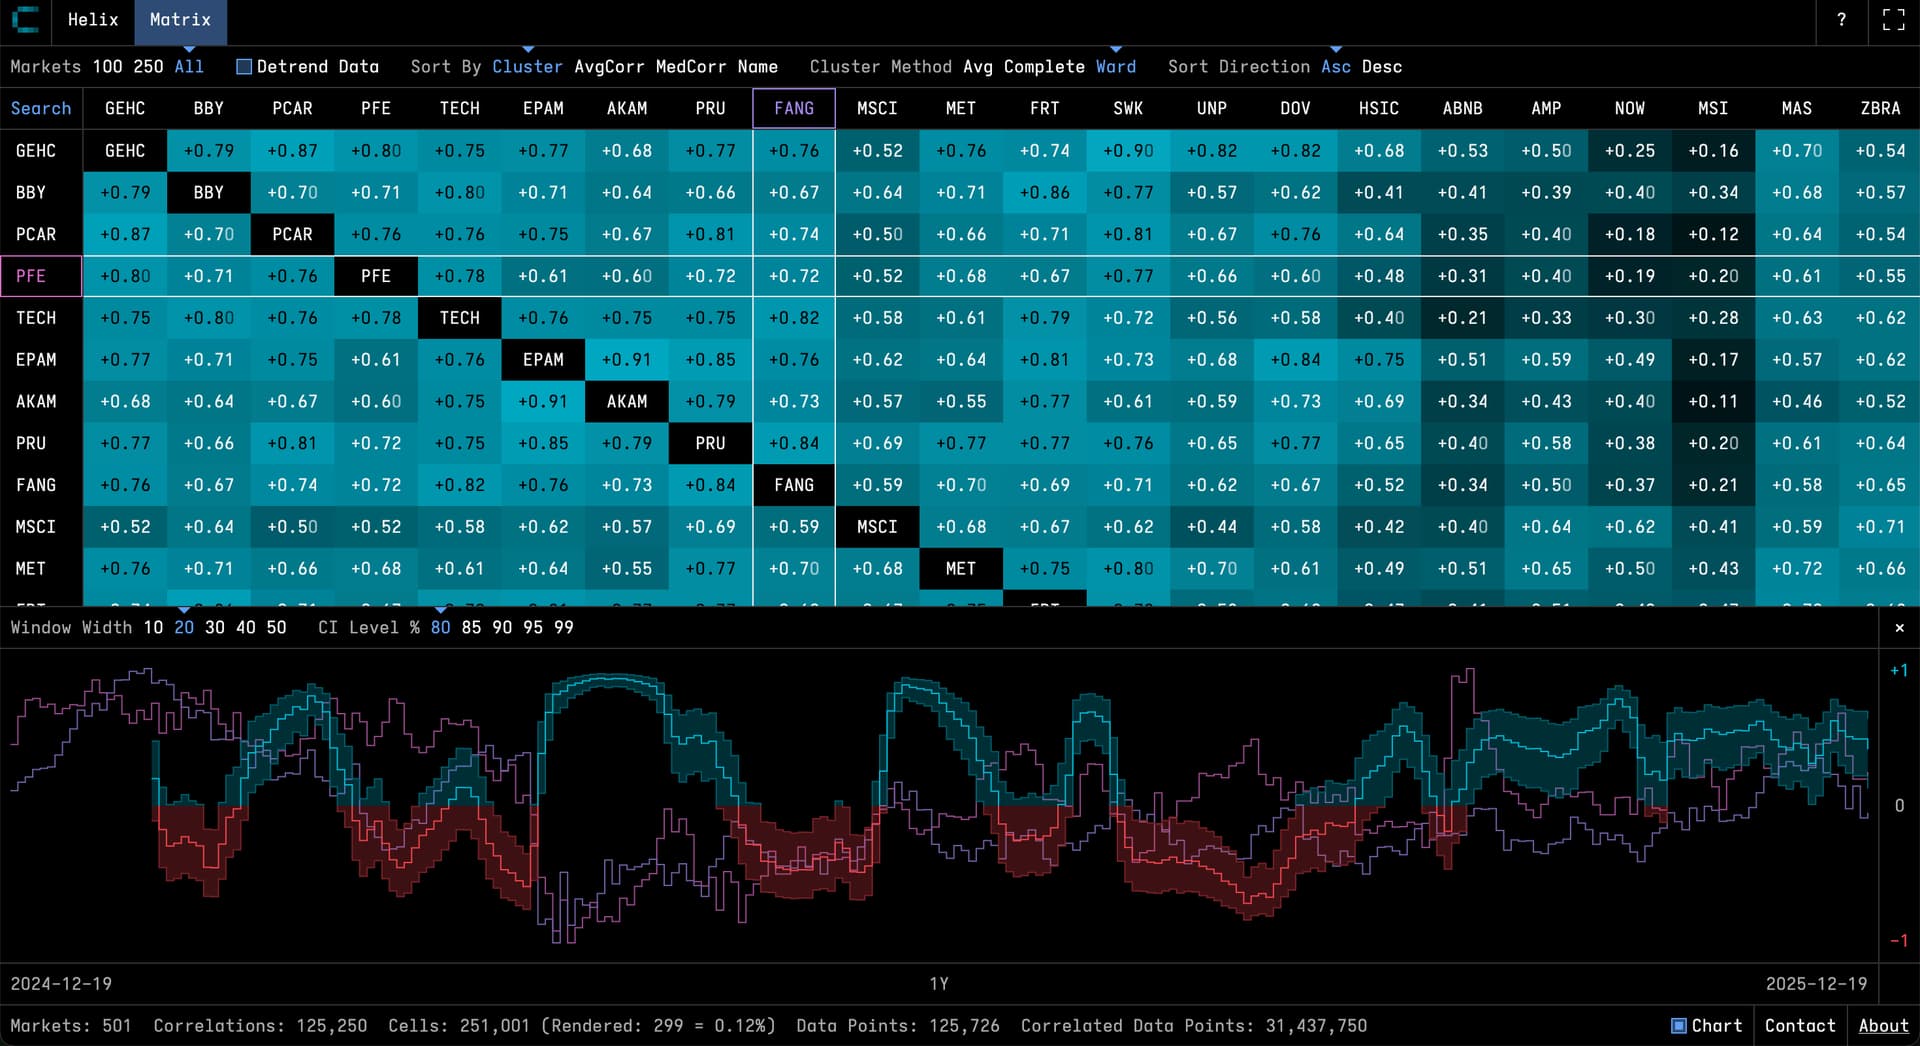Click the EPAM-AKAM +0.91 correlation cell
The image size is (1920, 1046).
(x=627, y=360)
